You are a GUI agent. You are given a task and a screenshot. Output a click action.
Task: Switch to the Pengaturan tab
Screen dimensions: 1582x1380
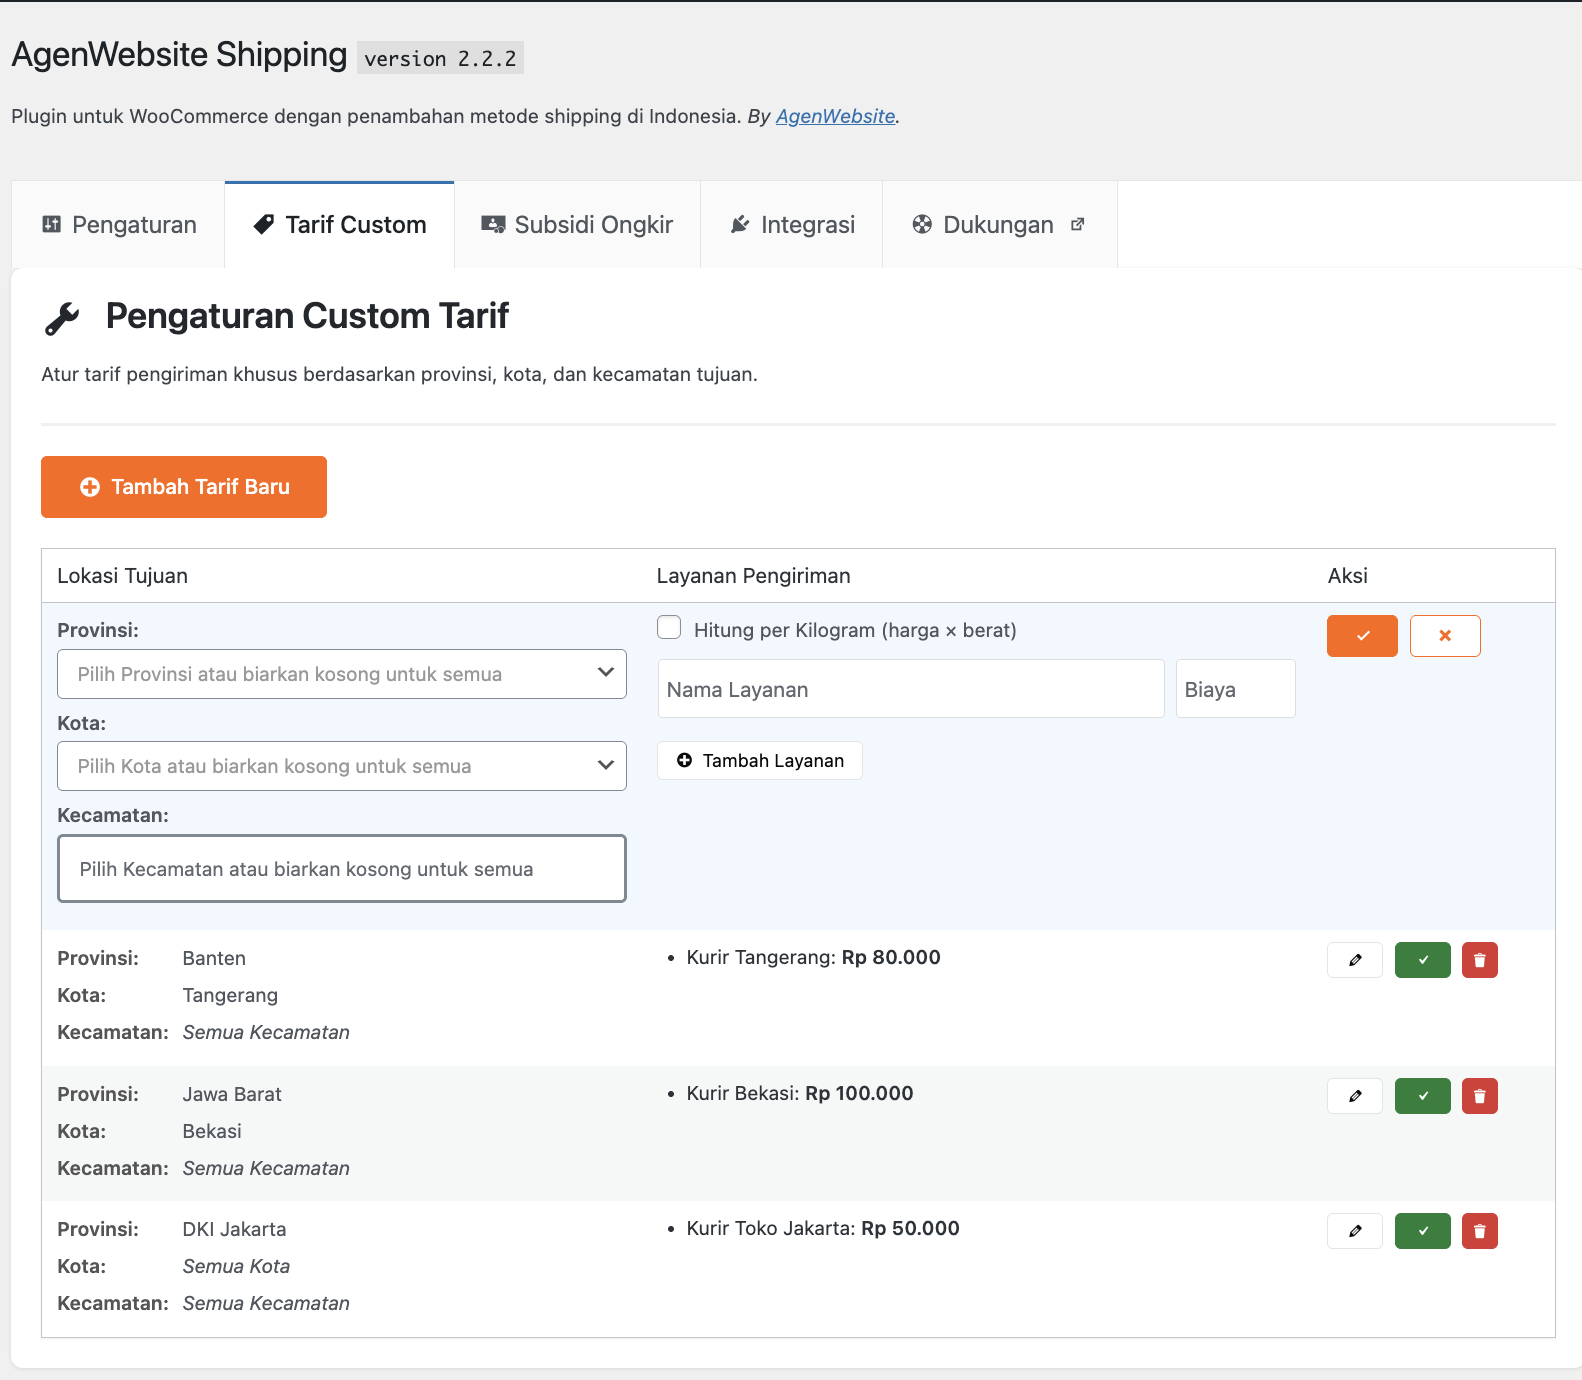pyautogui.click(x=119, y=225)
